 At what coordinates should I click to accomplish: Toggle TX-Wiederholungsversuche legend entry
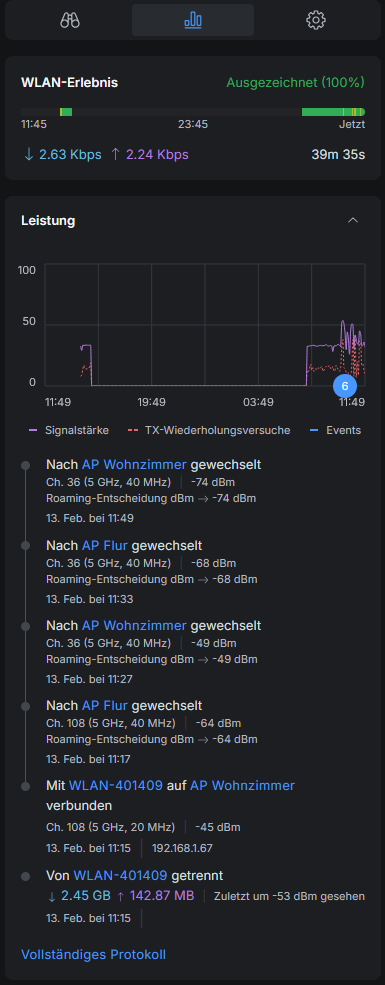209,430
